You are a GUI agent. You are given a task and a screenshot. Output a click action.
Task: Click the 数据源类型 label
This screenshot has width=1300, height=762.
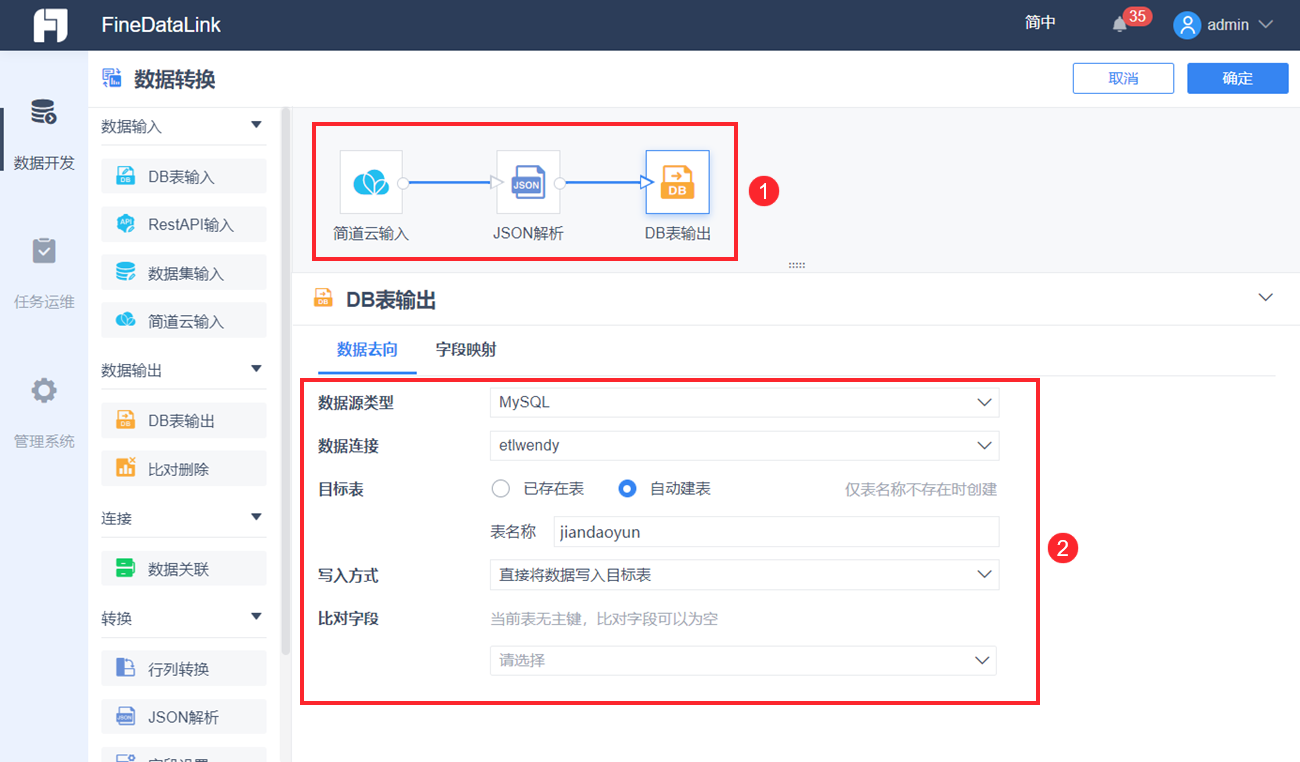point(356,402)
